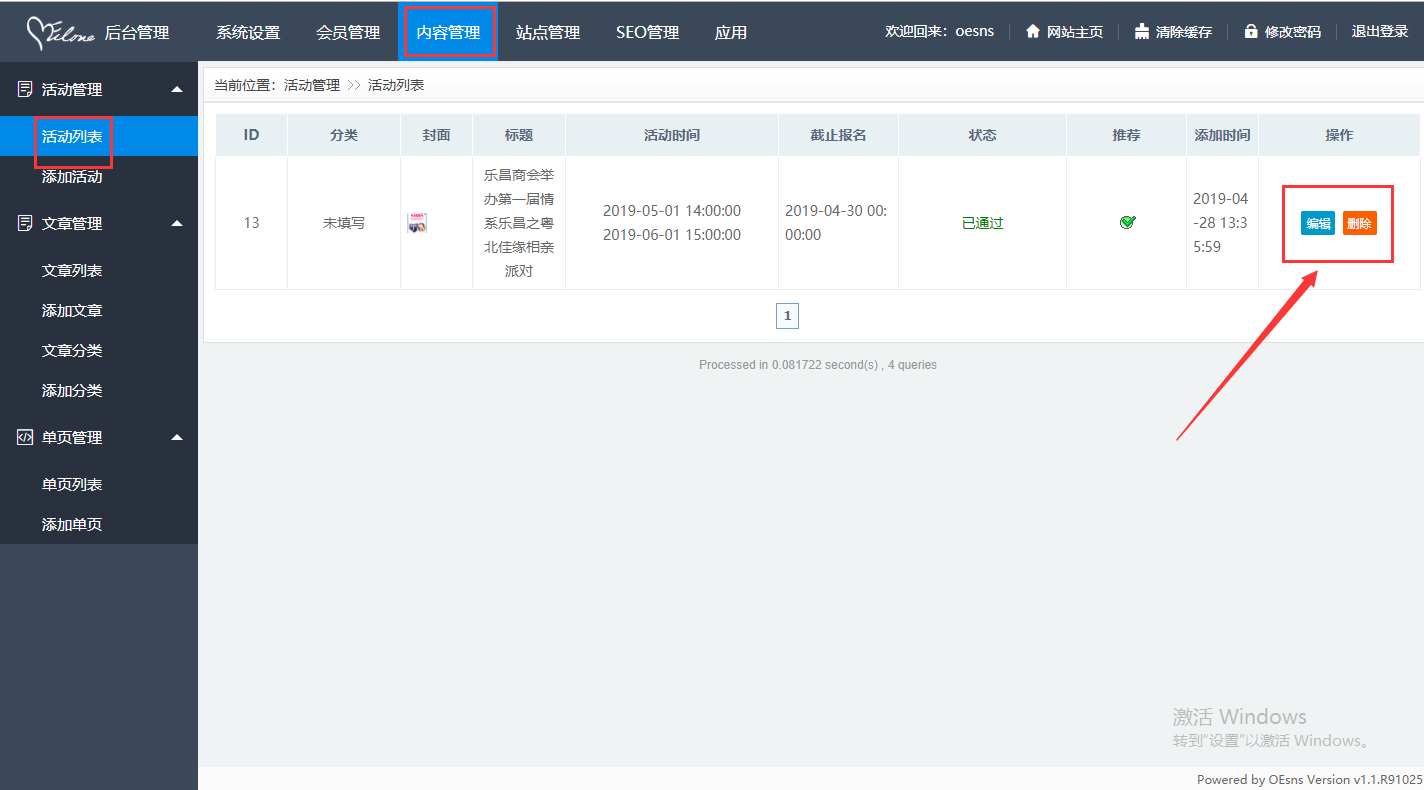Click the 后台管理 title text
The height and width of the screenshot is (790, 1424).
click(137, 33)
